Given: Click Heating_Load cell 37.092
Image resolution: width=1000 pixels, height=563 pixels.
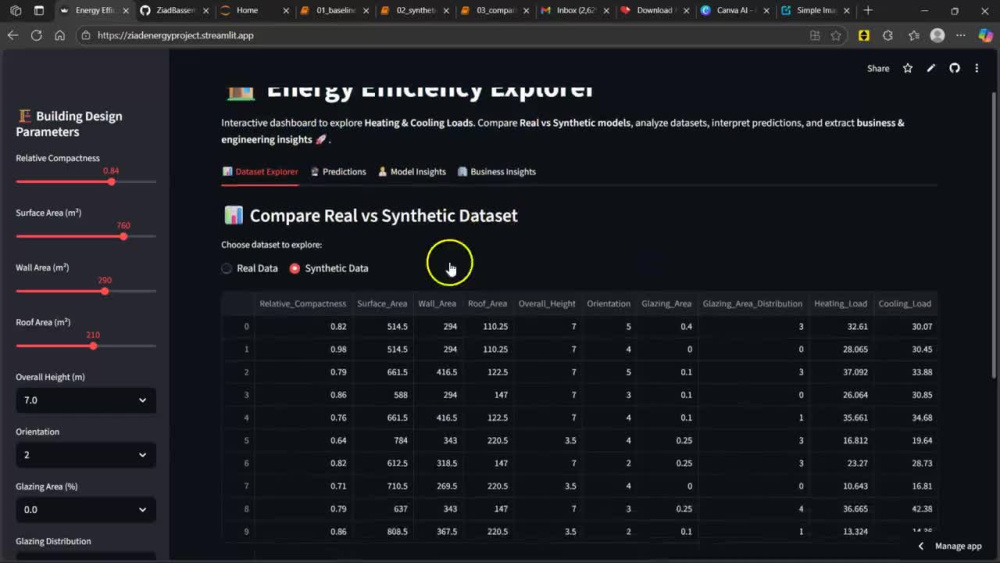Looking at the screenshot, I should click(841, 372).
